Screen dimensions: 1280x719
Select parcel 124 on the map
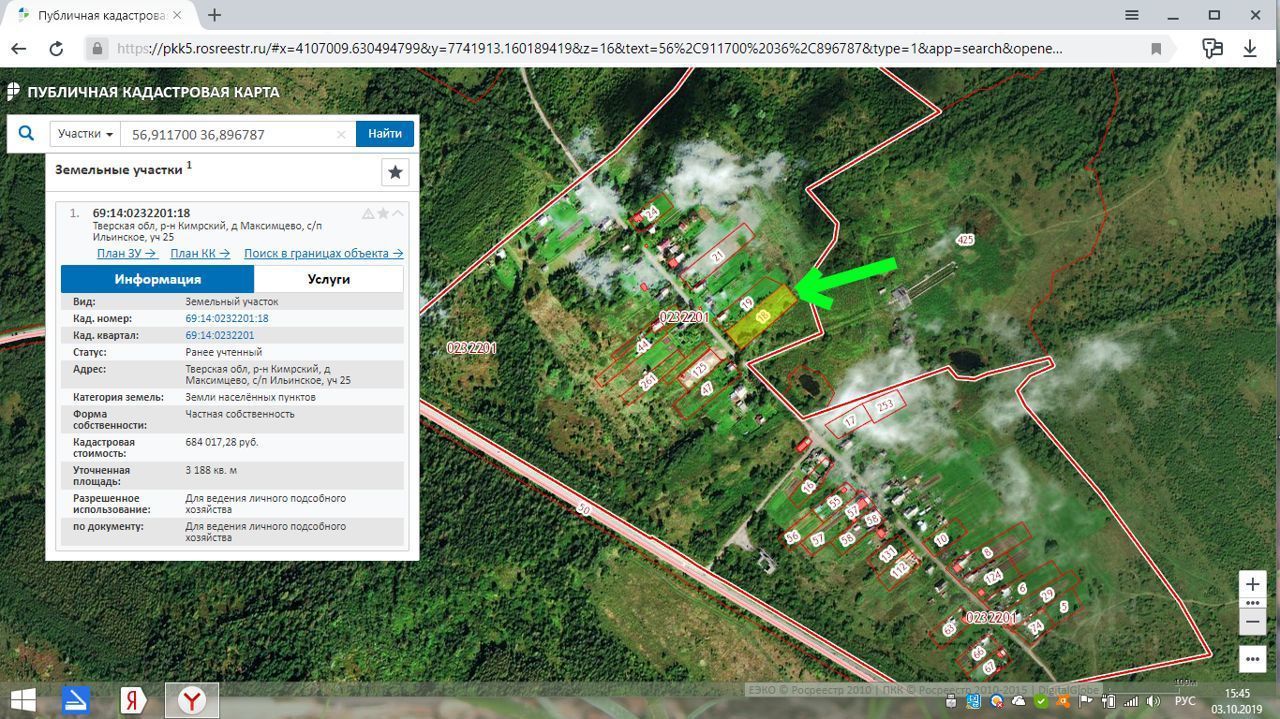tap(993, 577)
